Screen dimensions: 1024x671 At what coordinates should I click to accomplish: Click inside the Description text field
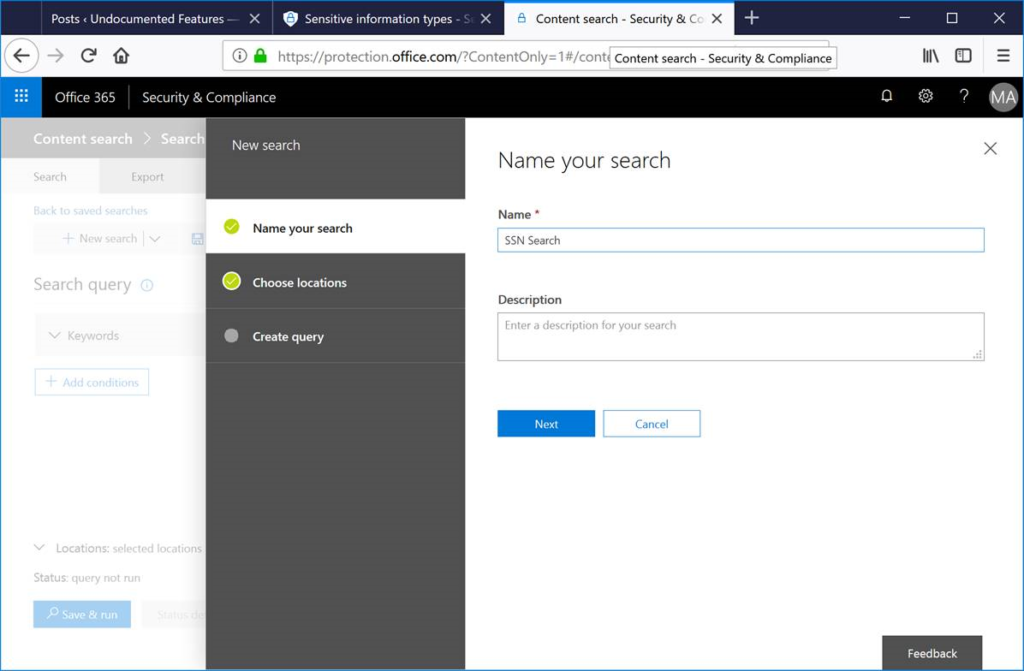coord(740,335)
